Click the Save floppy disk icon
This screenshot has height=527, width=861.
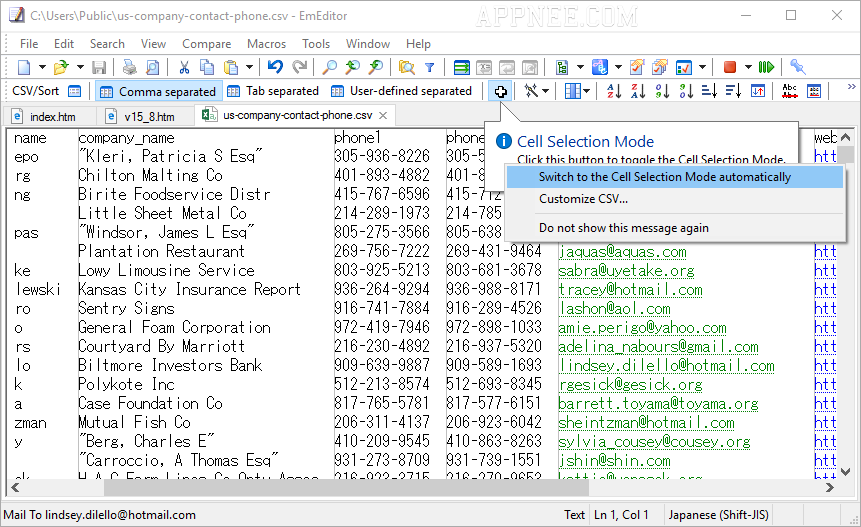point(99,67)
